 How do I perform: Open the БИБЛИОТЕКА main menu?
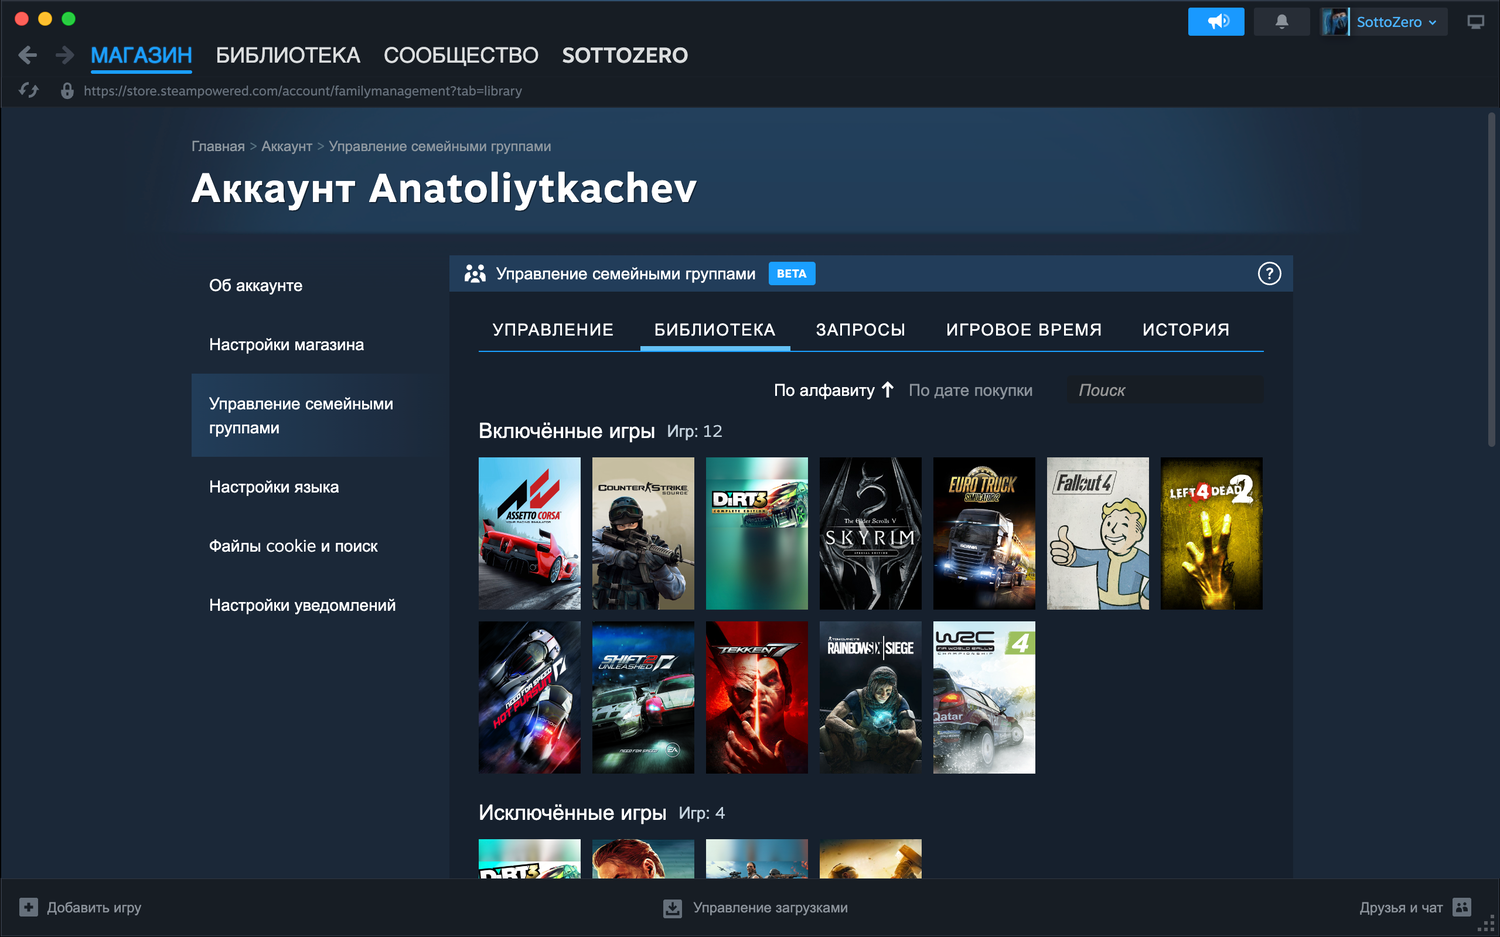click(288, 56)
